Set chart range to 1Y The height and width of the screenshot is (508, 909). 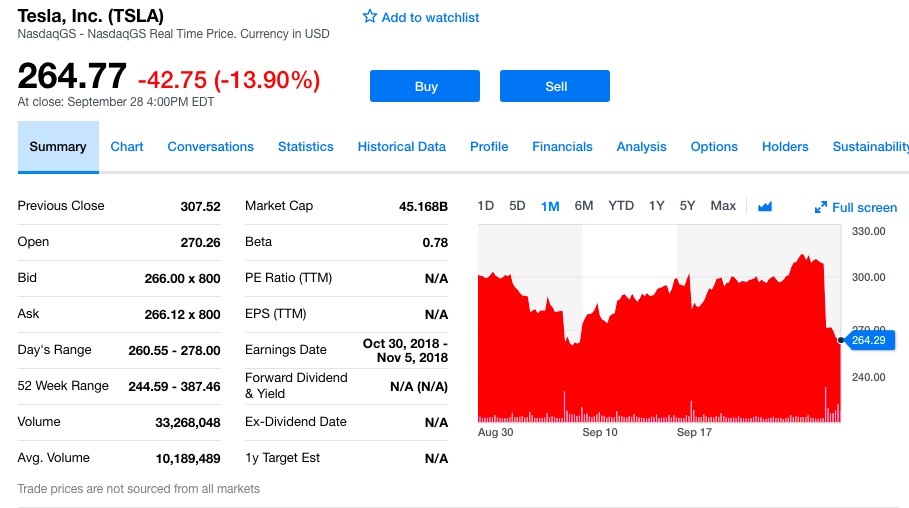[x=656, y=206]
